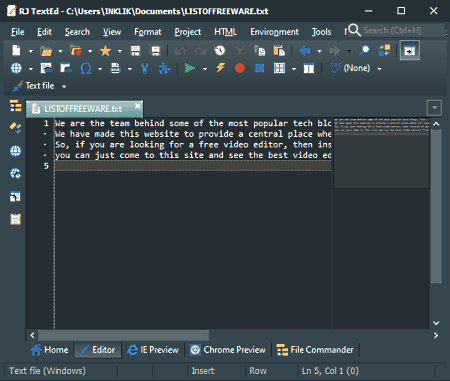Select the LISTOFFREEWARE.txt document tab

(83, 109)
